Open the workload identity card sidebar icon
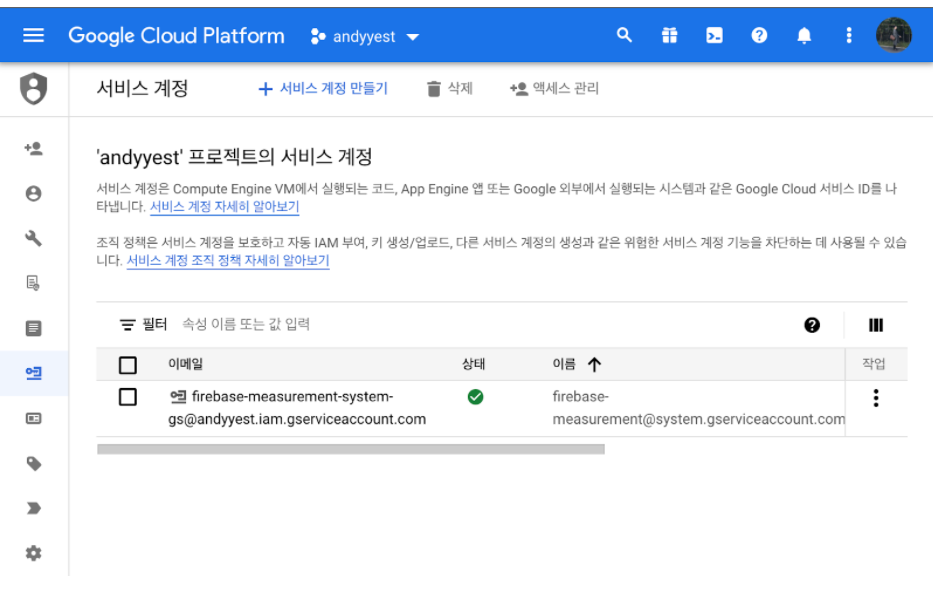The width and height of the screenshot is (952, 596). 33,418
